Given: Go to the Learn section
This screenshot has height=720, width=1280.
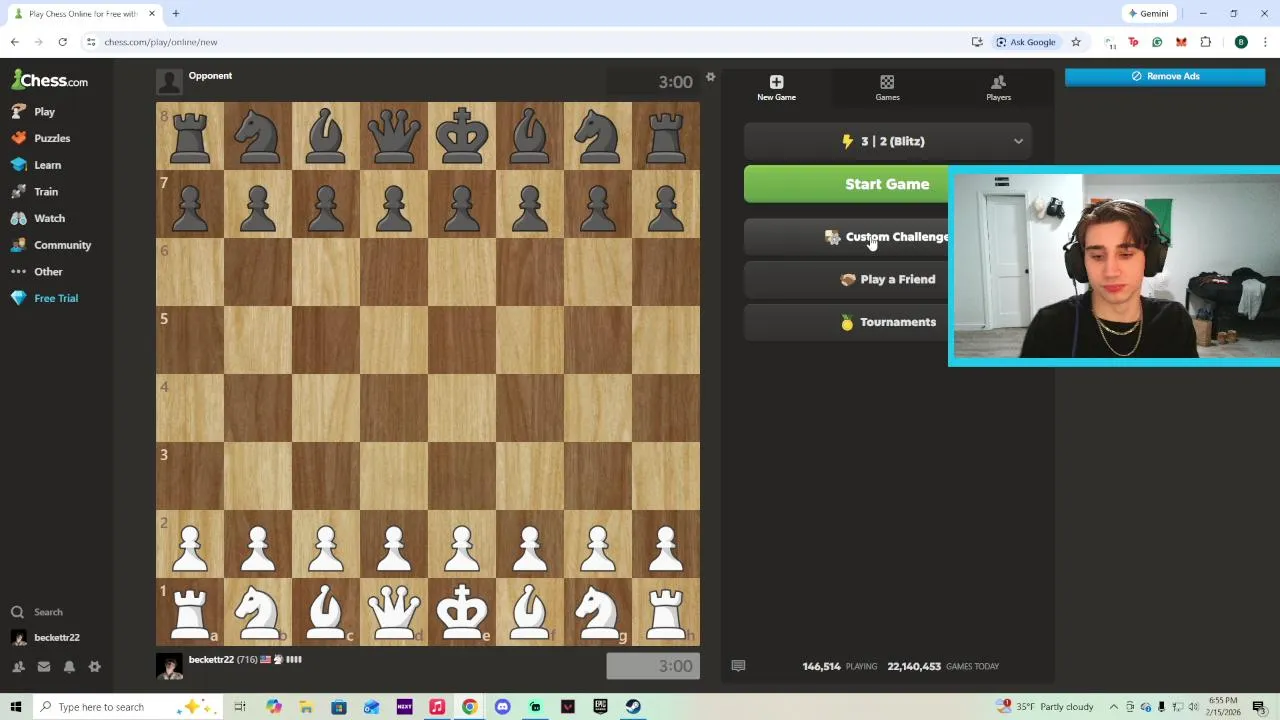Looking at the screenshot, I should point(47,165).
